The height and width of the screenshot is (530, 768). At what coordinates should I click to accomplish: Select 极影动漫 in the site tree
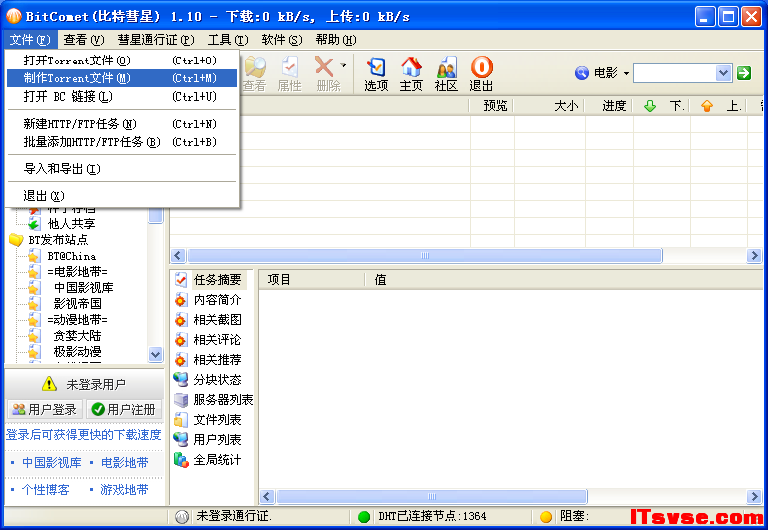[77, 352]
